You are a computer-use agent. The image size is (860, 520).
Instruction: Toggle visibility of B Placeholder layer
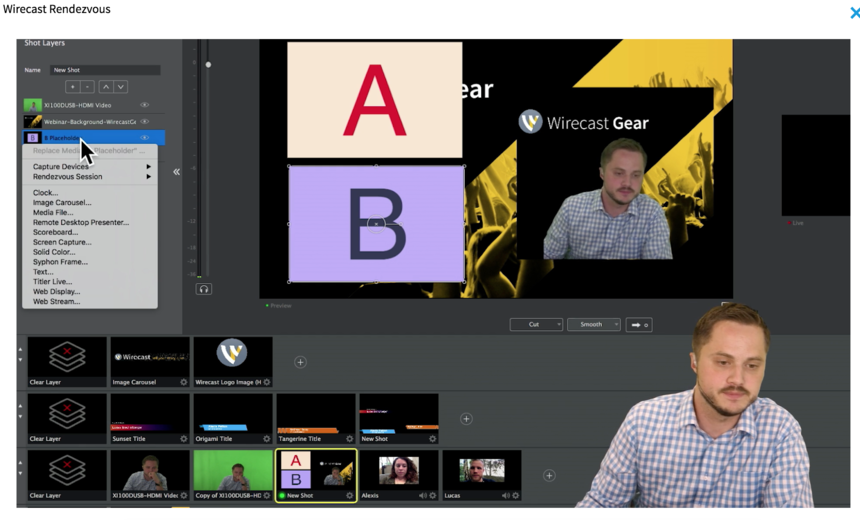[144, 138]
